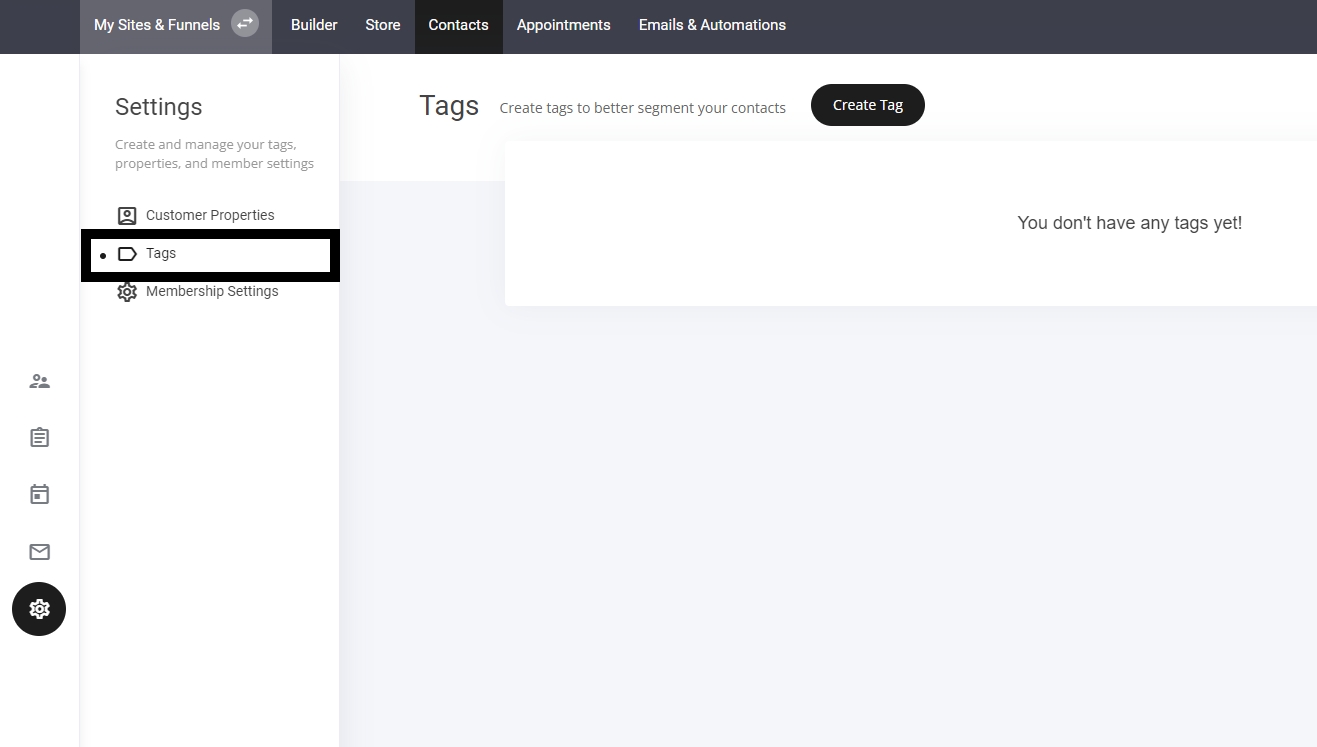Image resolution: width=1317 pixels, height=747 pixels.
Task: Open the contacts people icon in left sidebar
Action: (39, 381)
